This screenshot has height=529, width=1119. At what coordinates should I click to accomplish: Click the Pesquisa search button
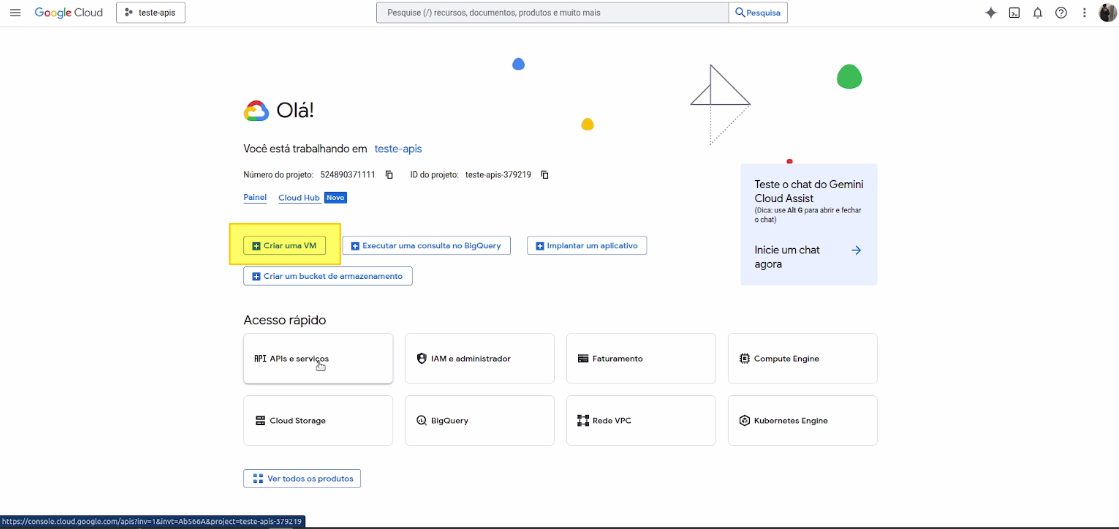tap(758, 13)
